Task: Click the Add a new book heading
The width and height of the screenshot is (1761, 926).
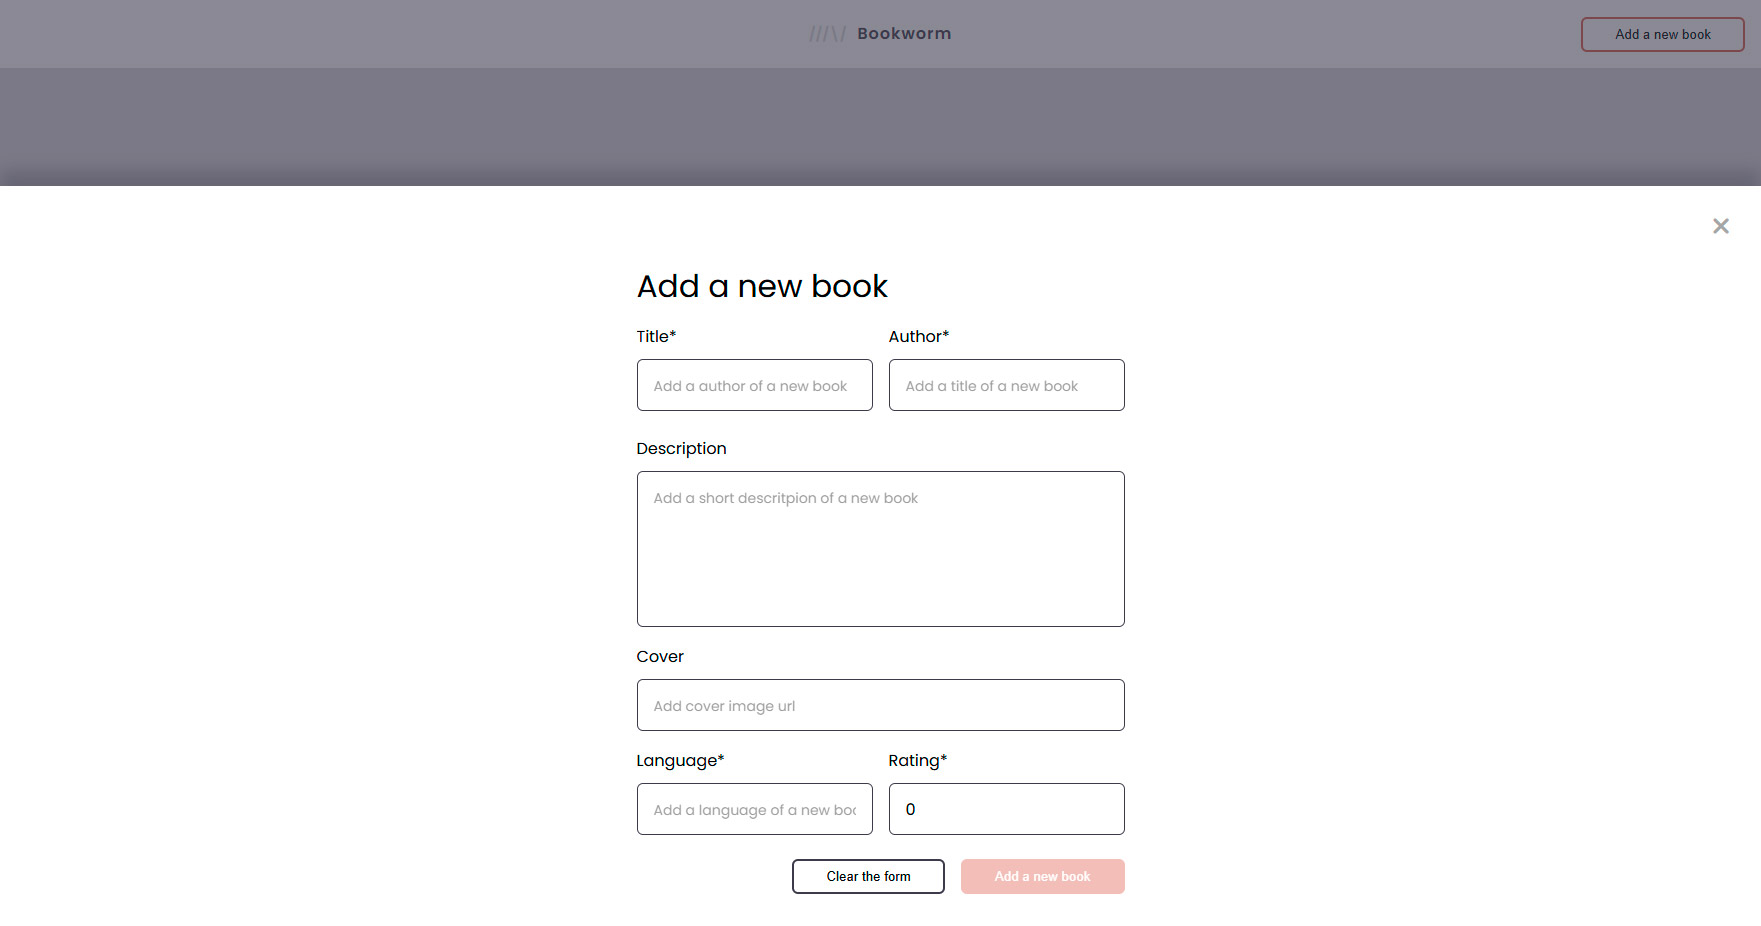Action: (x=762, y=286)
